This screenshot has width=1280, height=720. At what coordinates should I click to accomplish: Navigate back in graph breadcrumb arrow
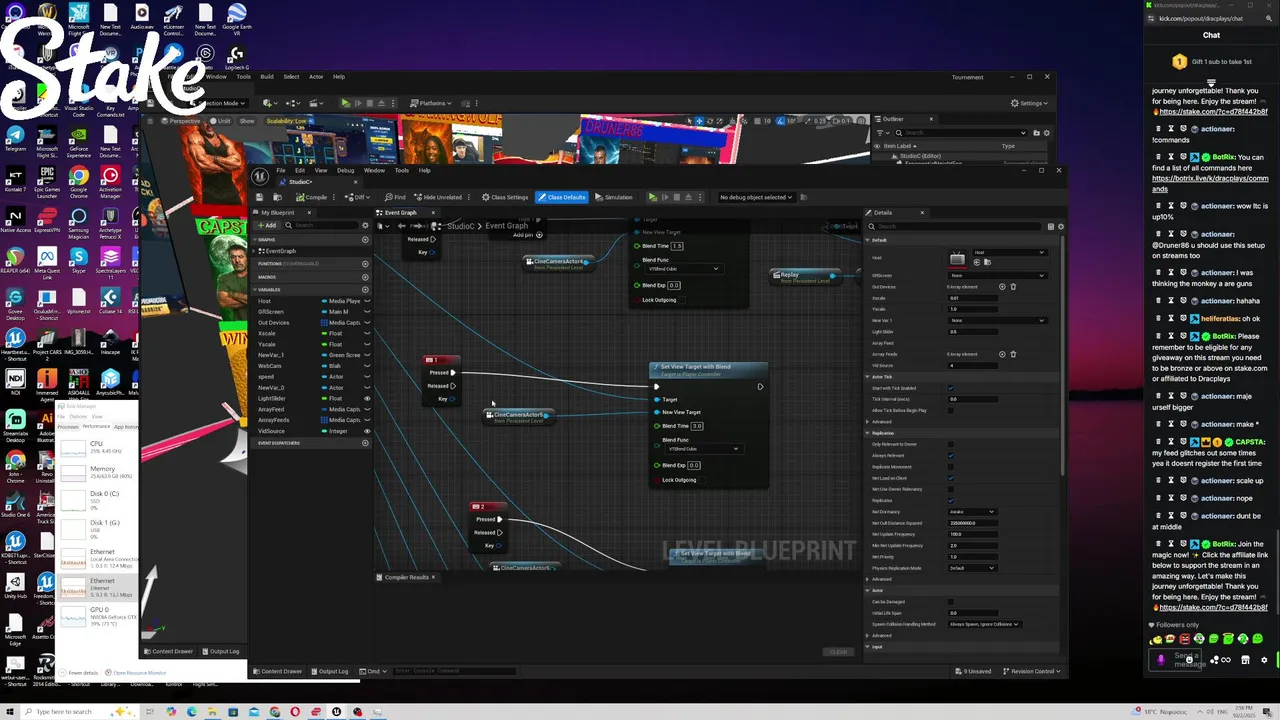click(x=401, y=226)
